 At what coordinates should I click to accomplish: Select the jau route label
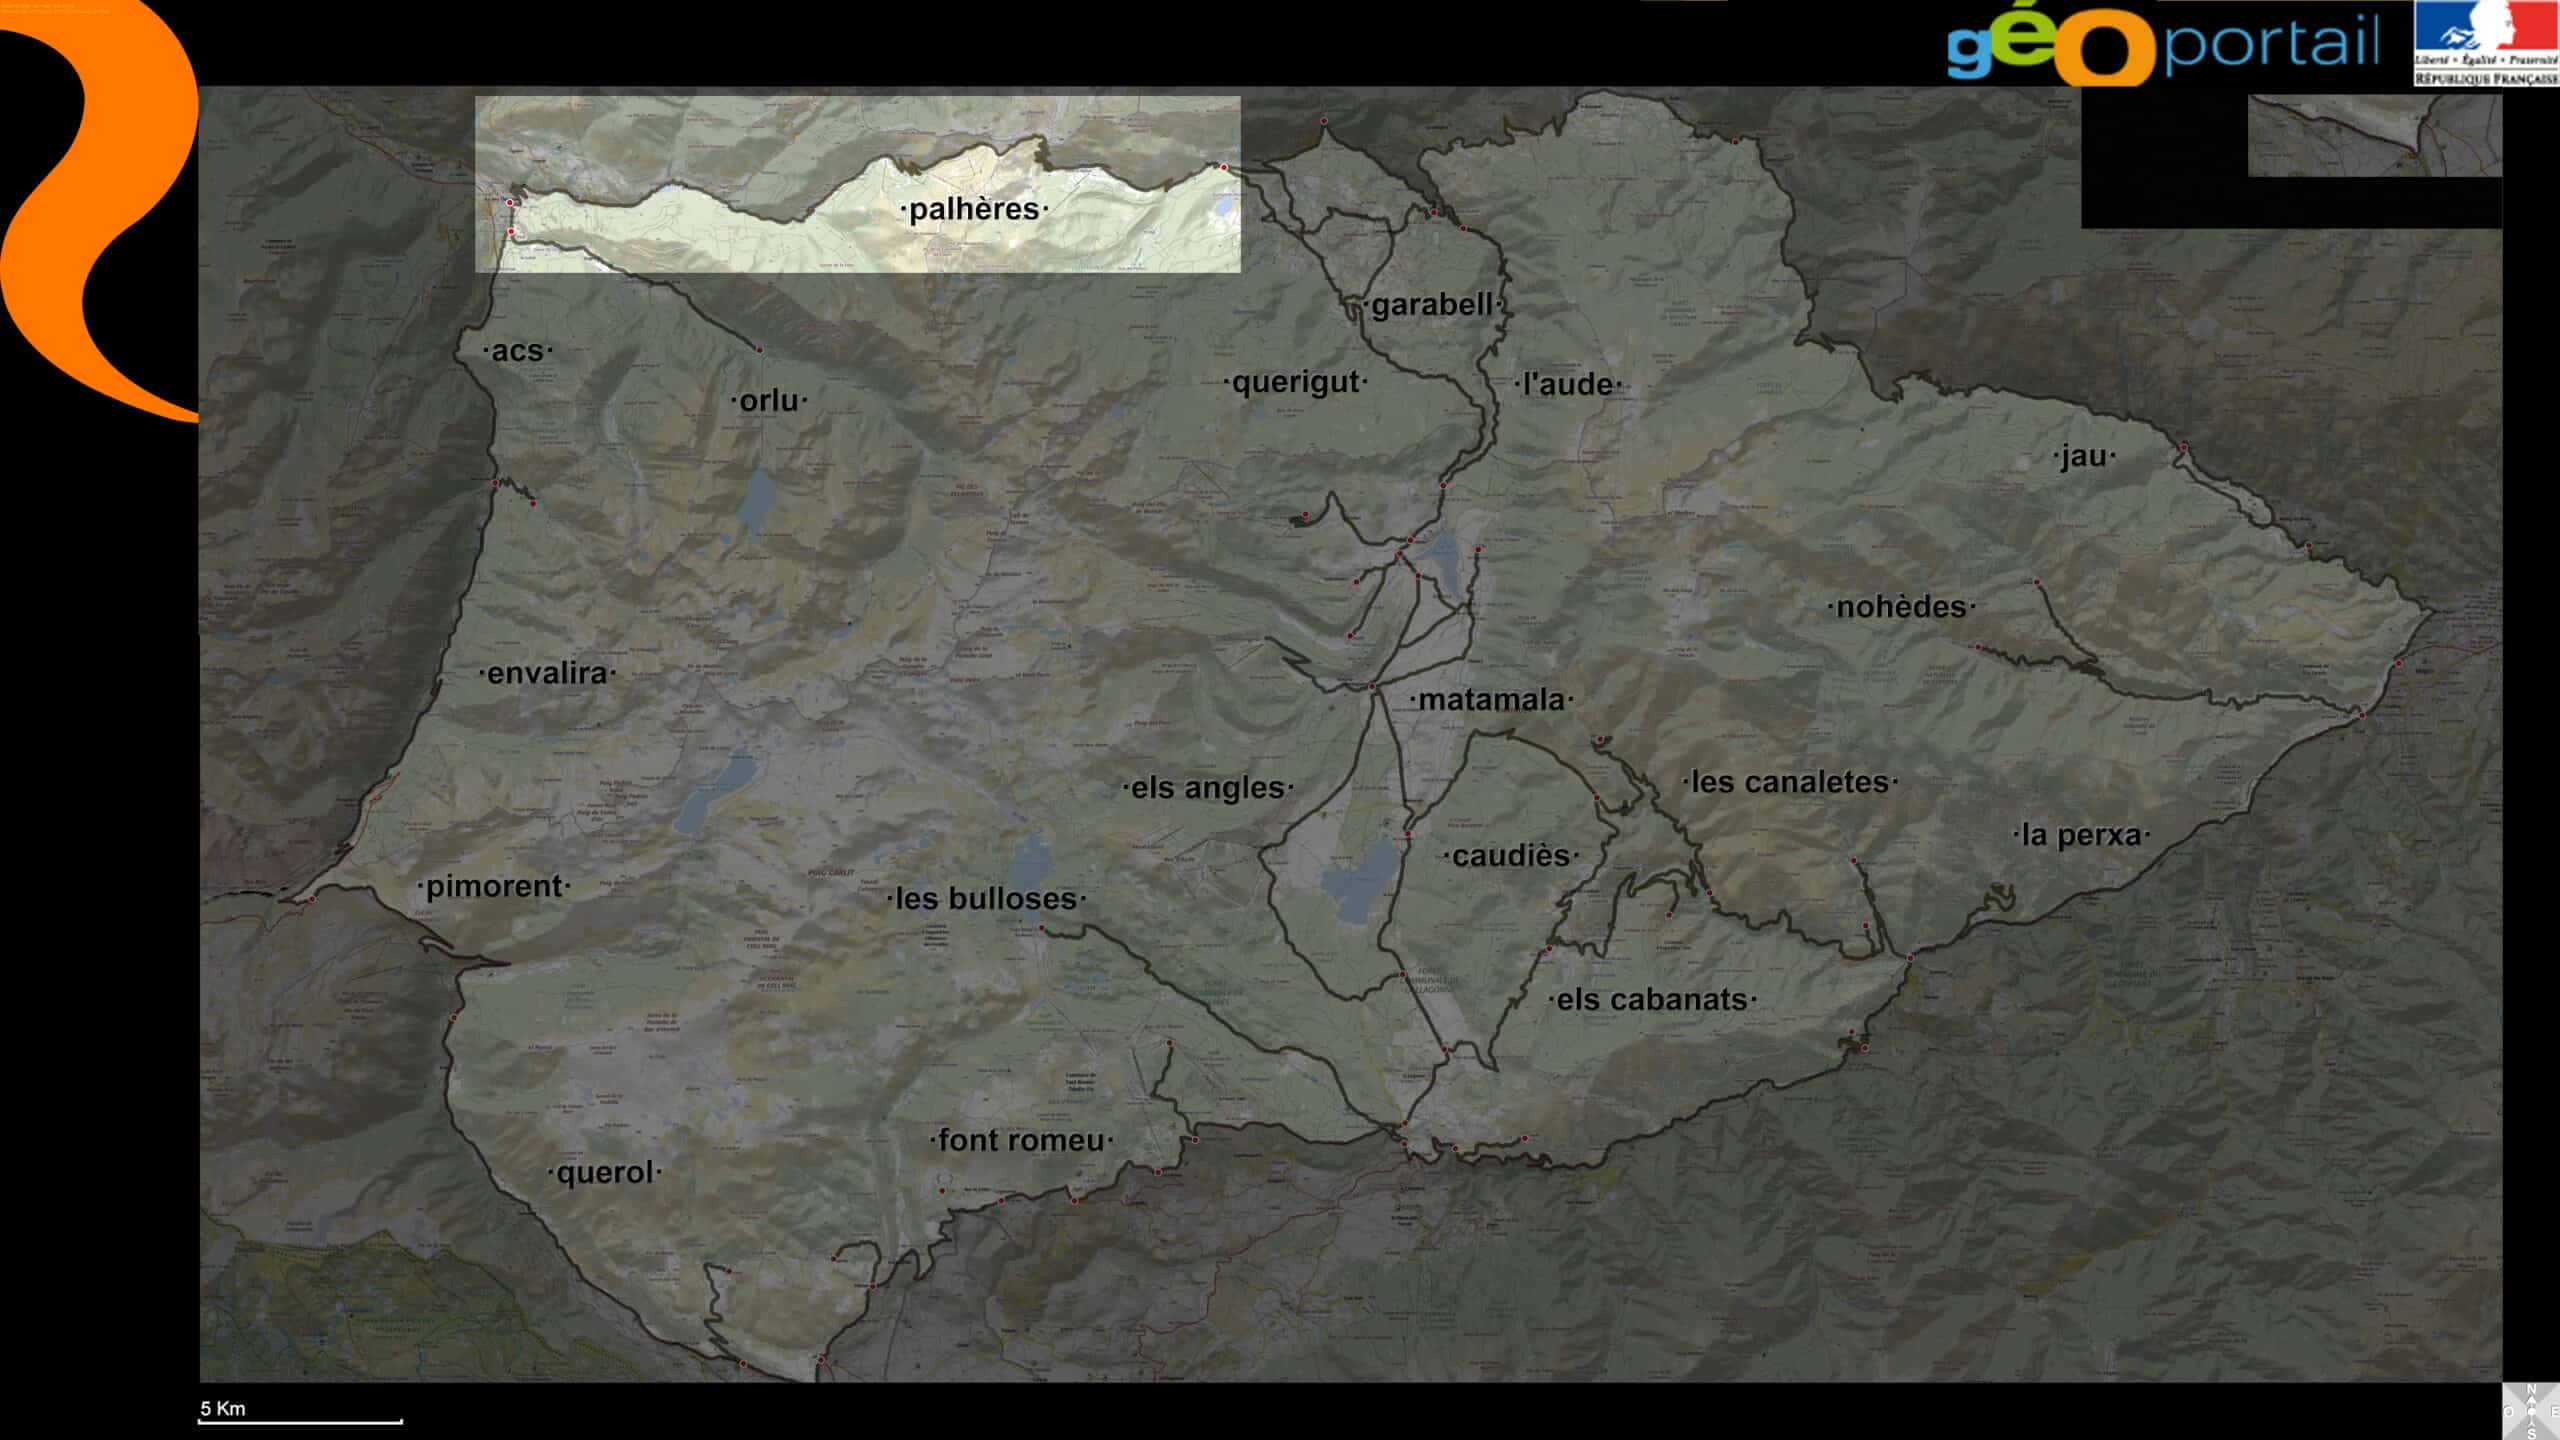pyautogui.click(x=2084, y=457)
